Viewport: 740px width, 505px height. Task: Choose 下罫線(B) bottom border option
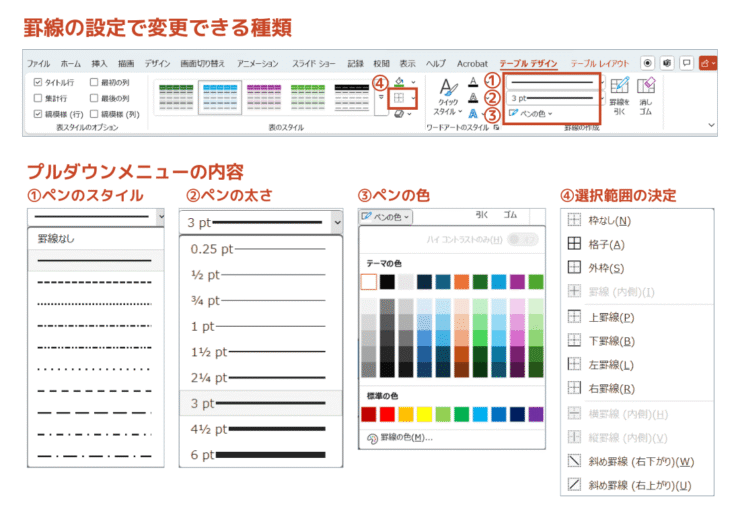pyautogui.click(x=637, y=340)
